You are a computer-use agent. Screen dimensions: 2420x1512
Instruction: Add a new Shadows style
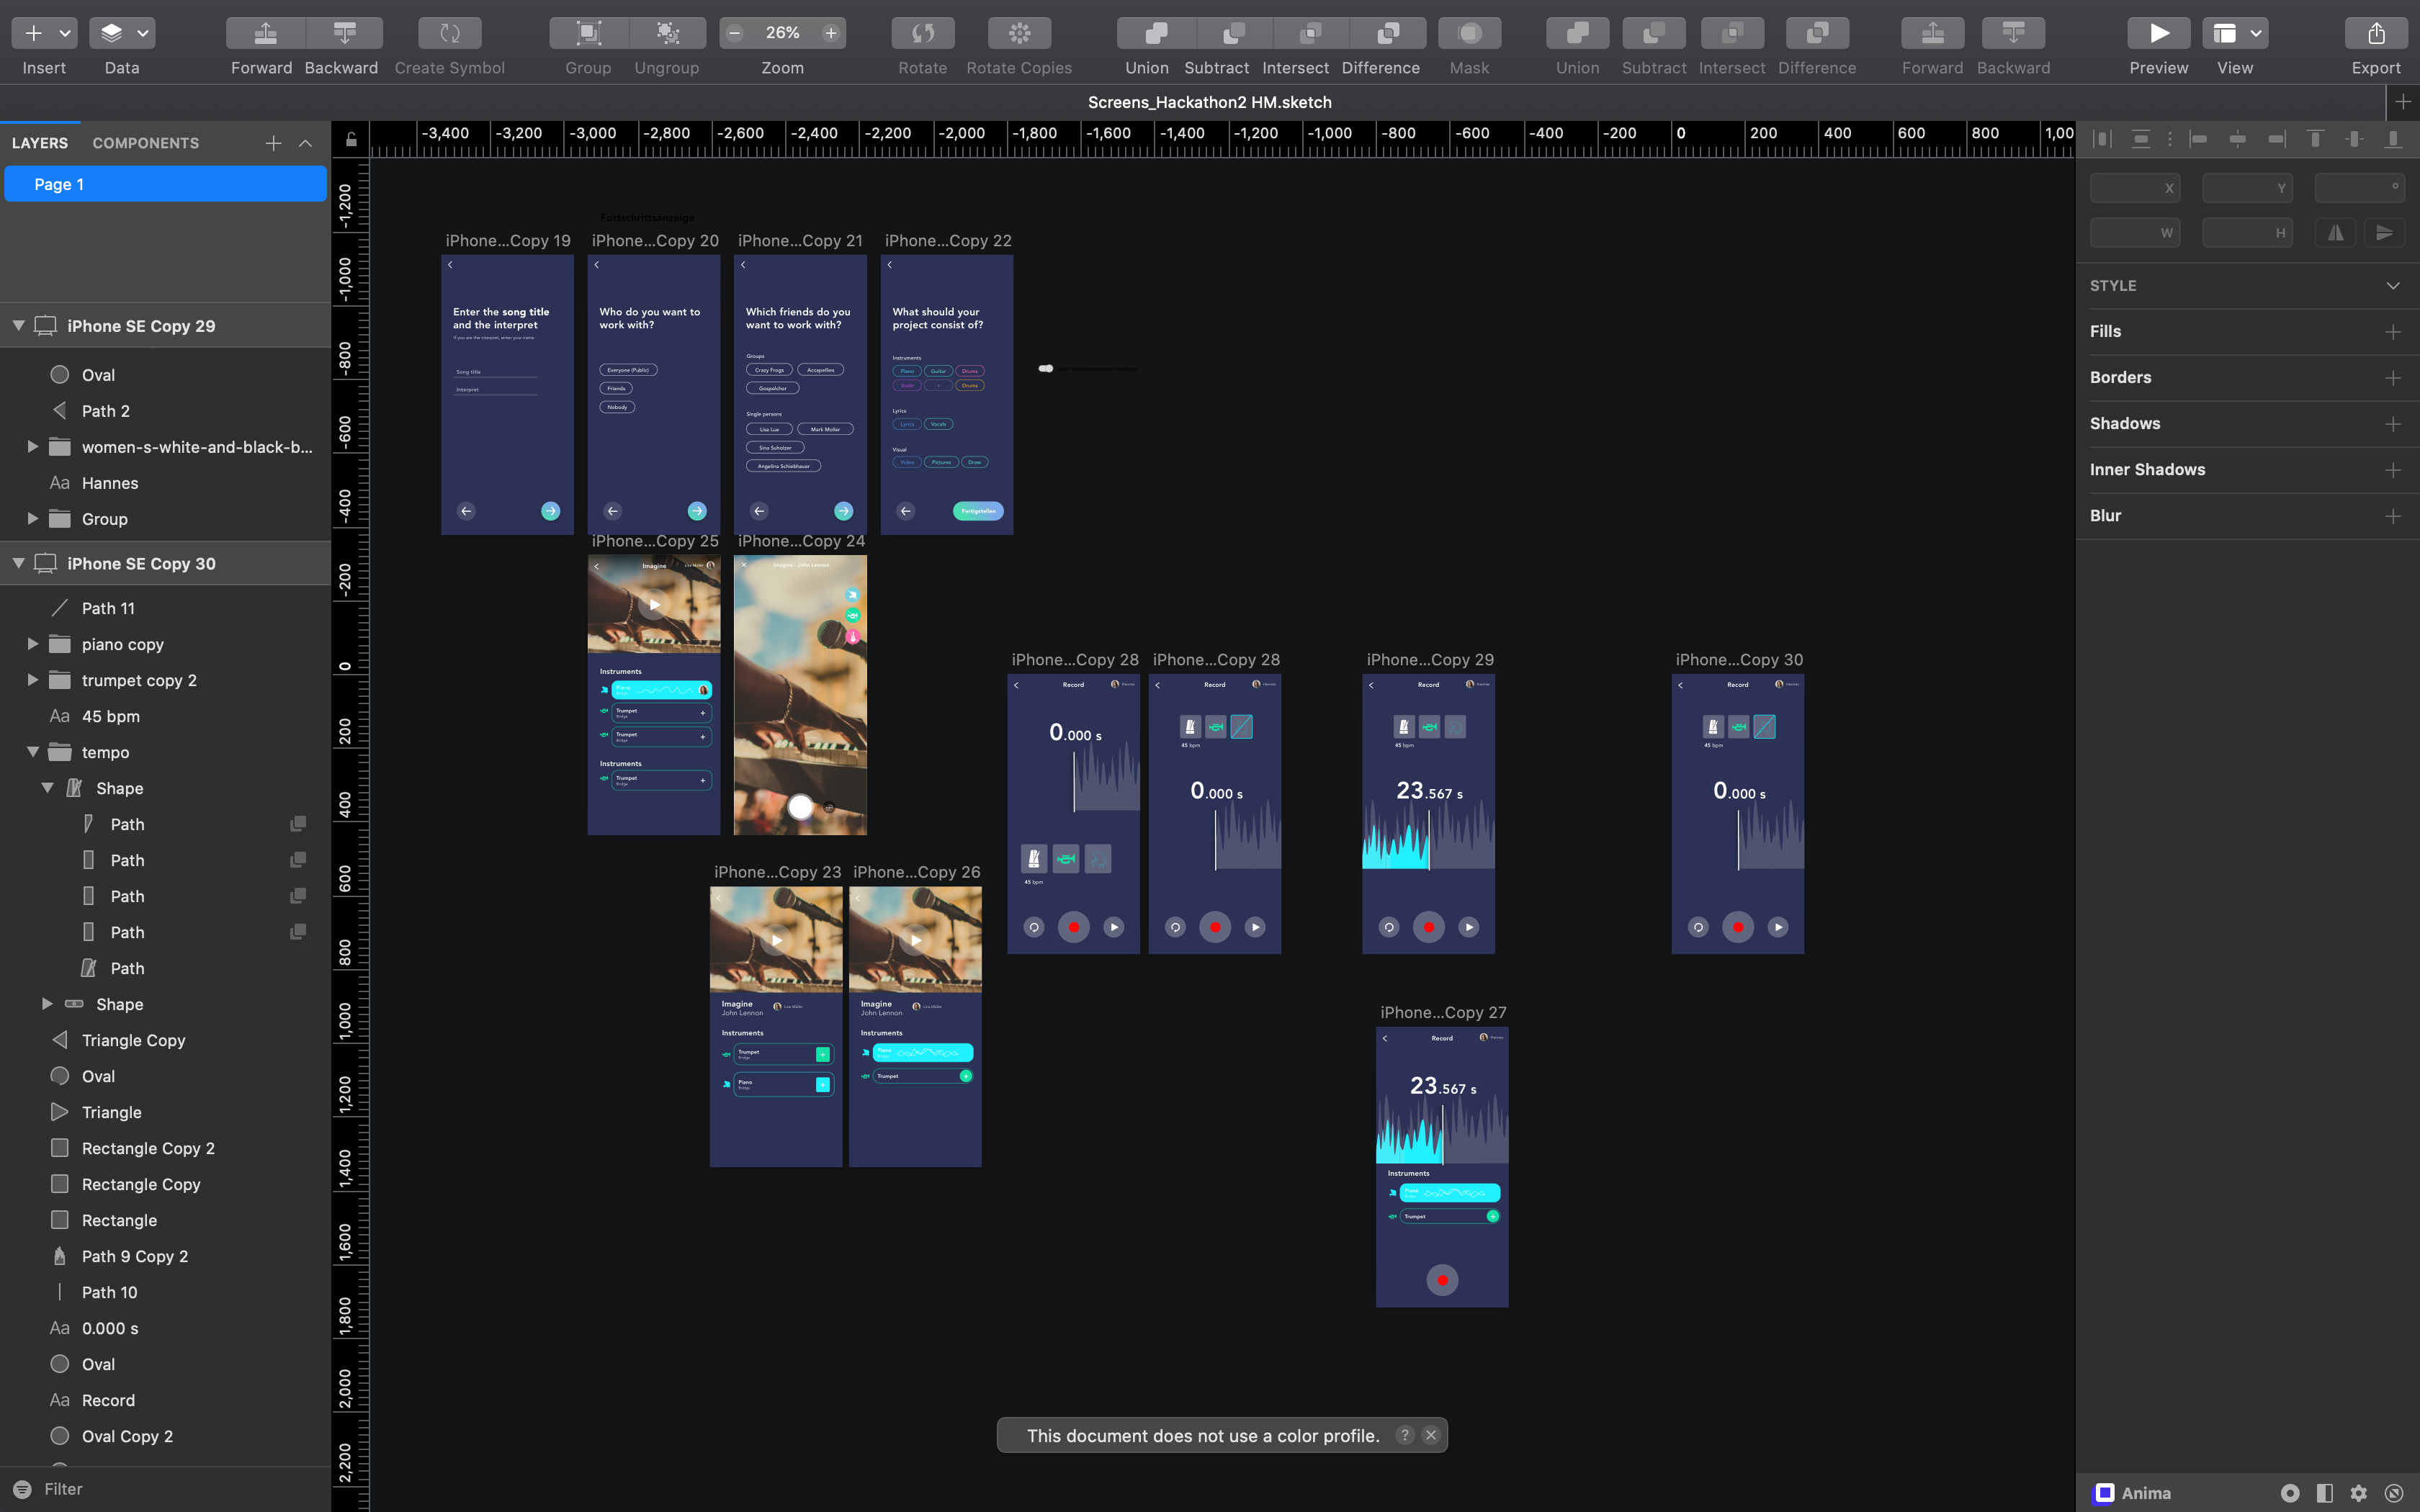[x=2392, y=424]
